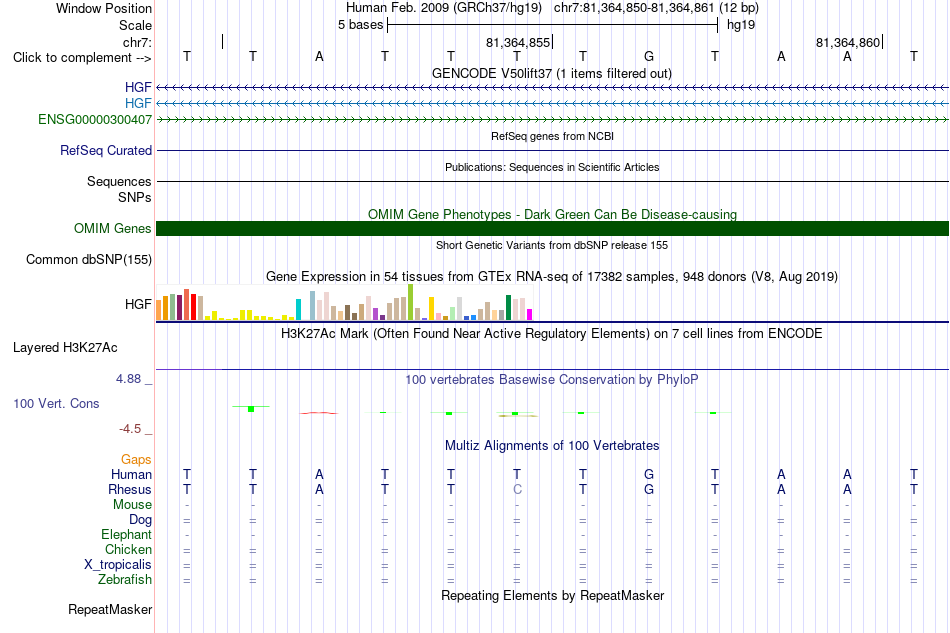
Task: Click the Layered H3K27Ac track label
Action: 65,348
